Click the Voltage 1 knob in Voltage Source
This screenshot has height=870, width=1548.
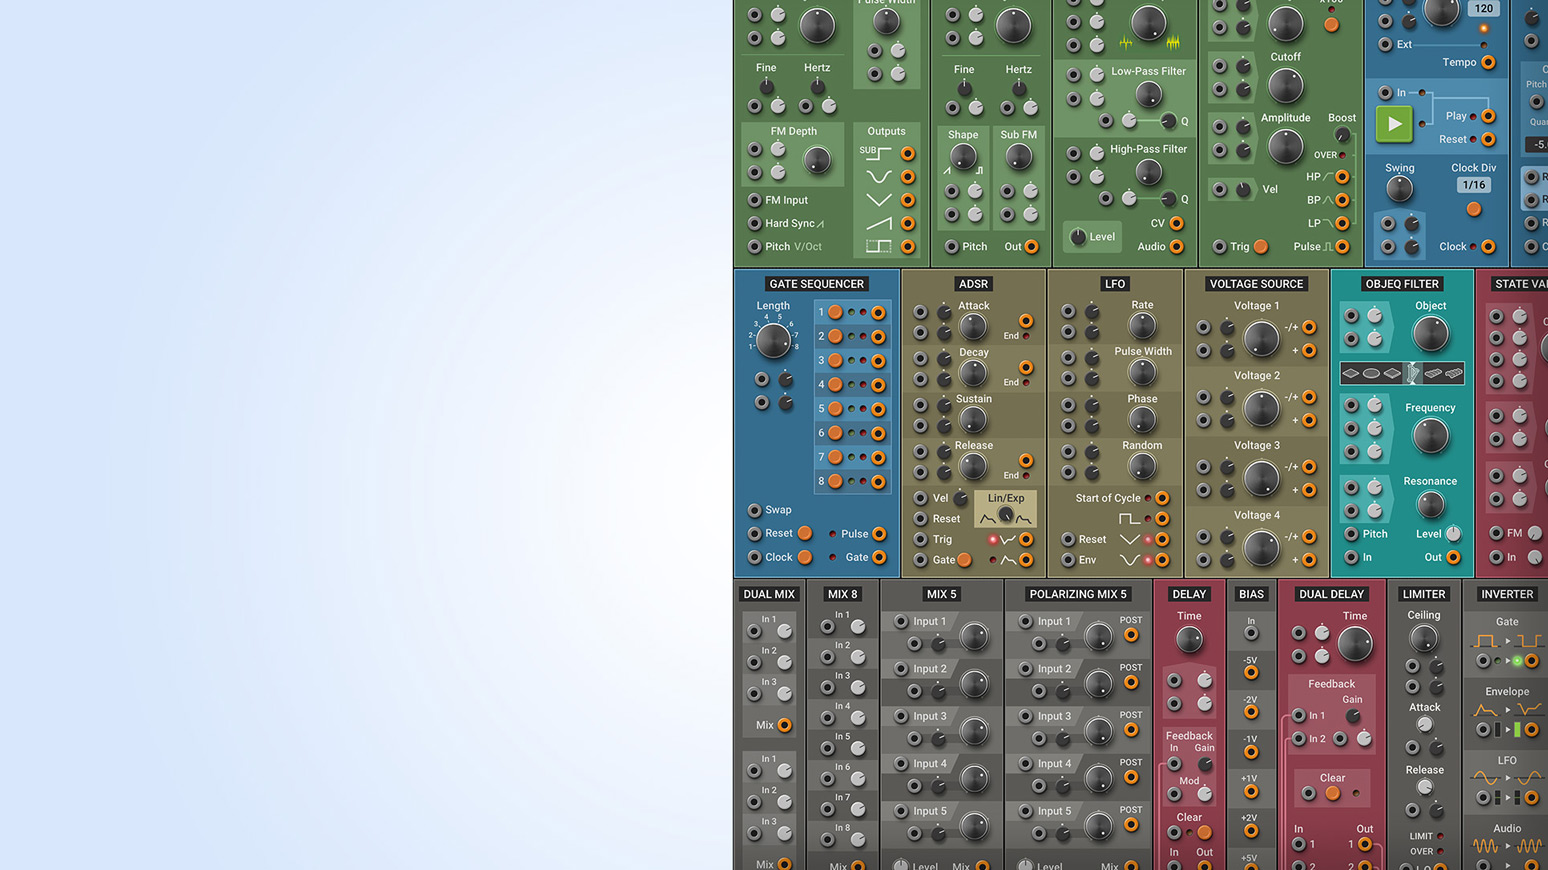click(1261, 338)
